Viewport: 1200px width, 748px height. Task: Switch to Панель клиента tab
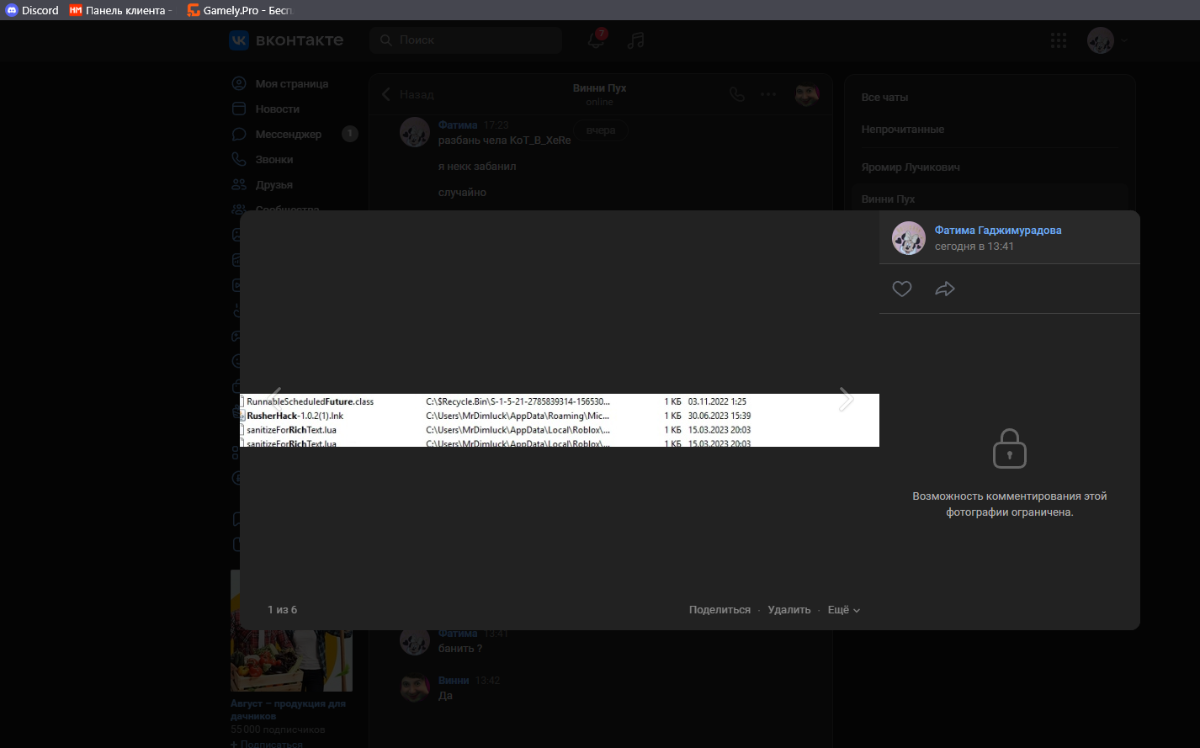[x=120, y=10]
